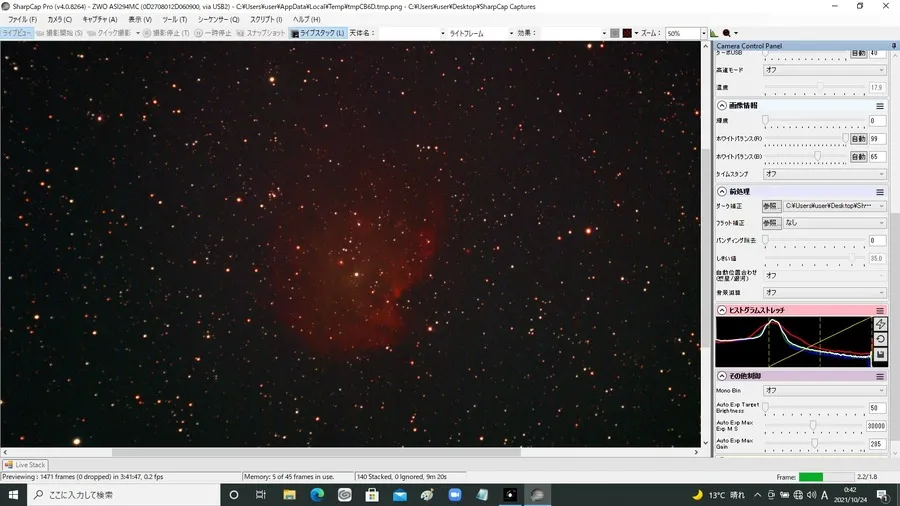This screenshot has height=506, width=900.
Task: Toggle the ライブビュー button in the toolbar
Action: (x=16, y=33)
